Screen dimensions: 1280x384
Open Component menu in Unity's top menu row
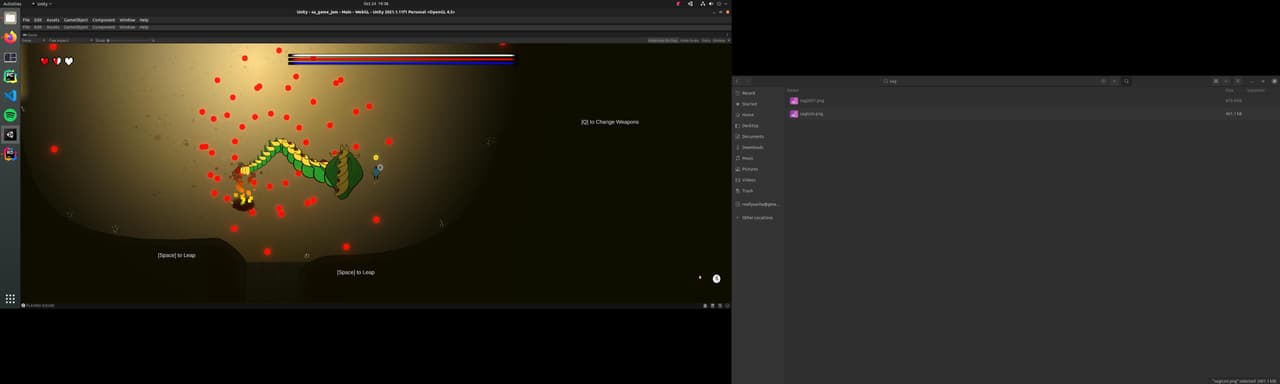click(x=104, y=20)
